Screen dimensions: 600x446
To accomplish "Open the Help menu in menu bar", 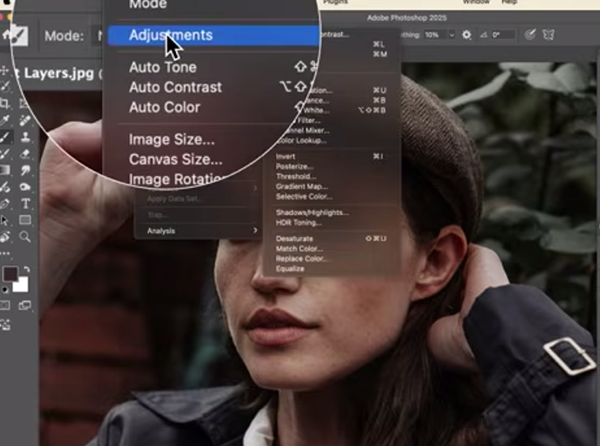I will 509,2.
